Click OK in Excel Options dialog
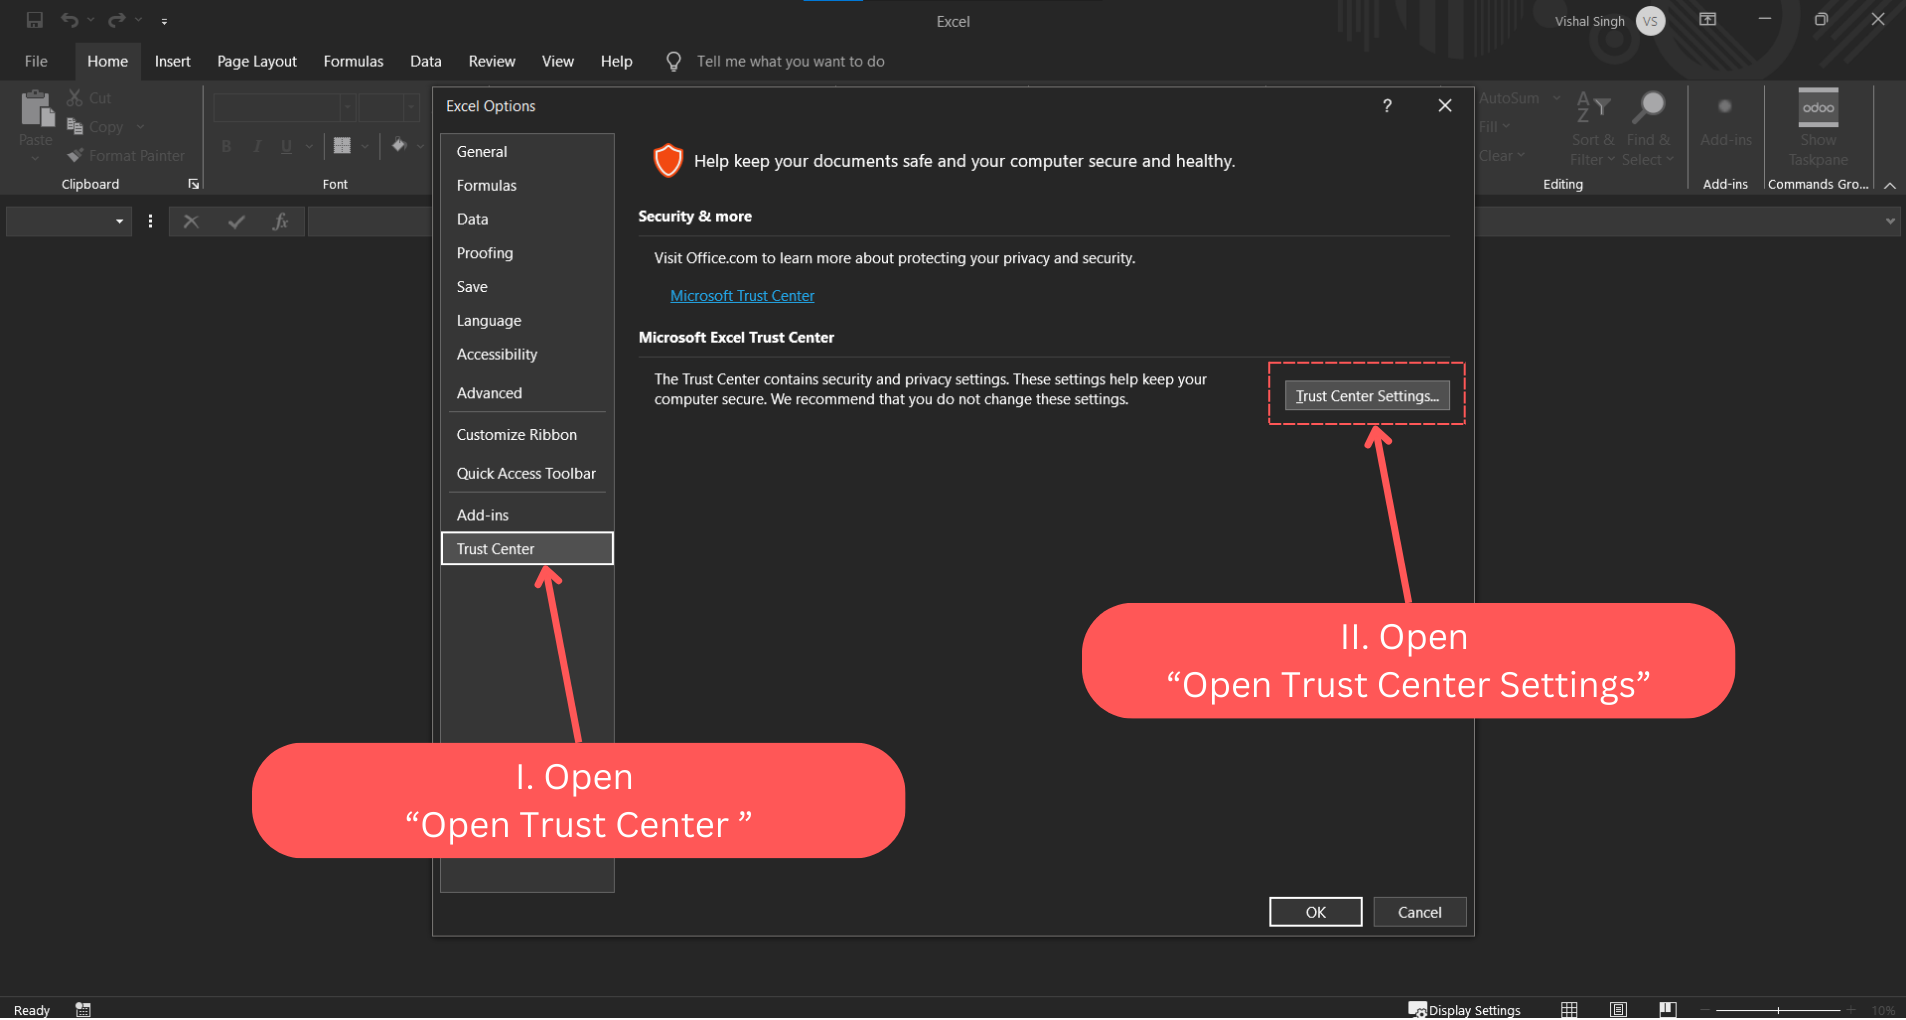Screen dimensions: 1906x1020 pyautogui.click(x=1316, y=912)
